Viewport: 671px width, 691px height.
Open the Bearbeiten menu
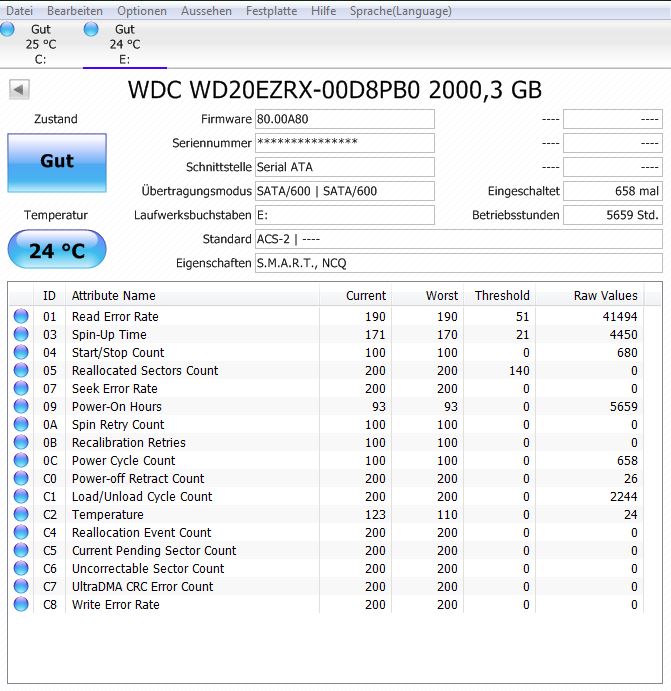coord(75,11)
